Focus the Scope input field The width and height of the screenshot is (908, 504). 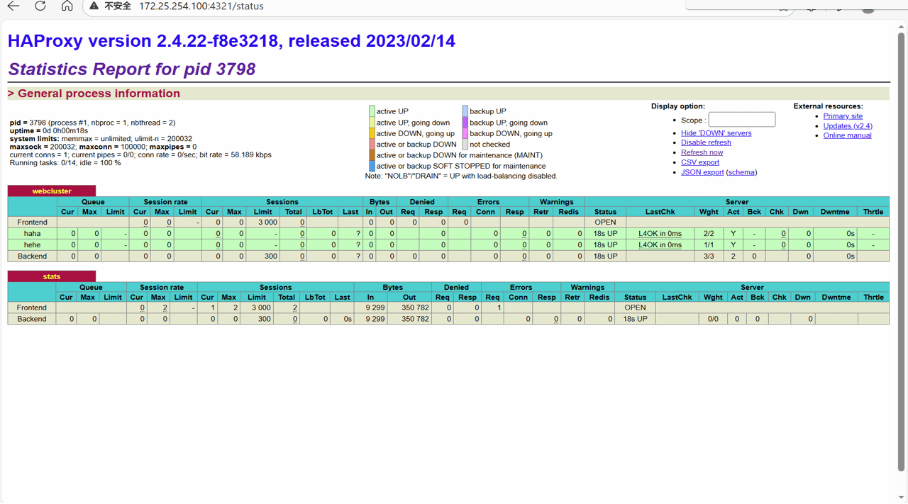point(742,120)
